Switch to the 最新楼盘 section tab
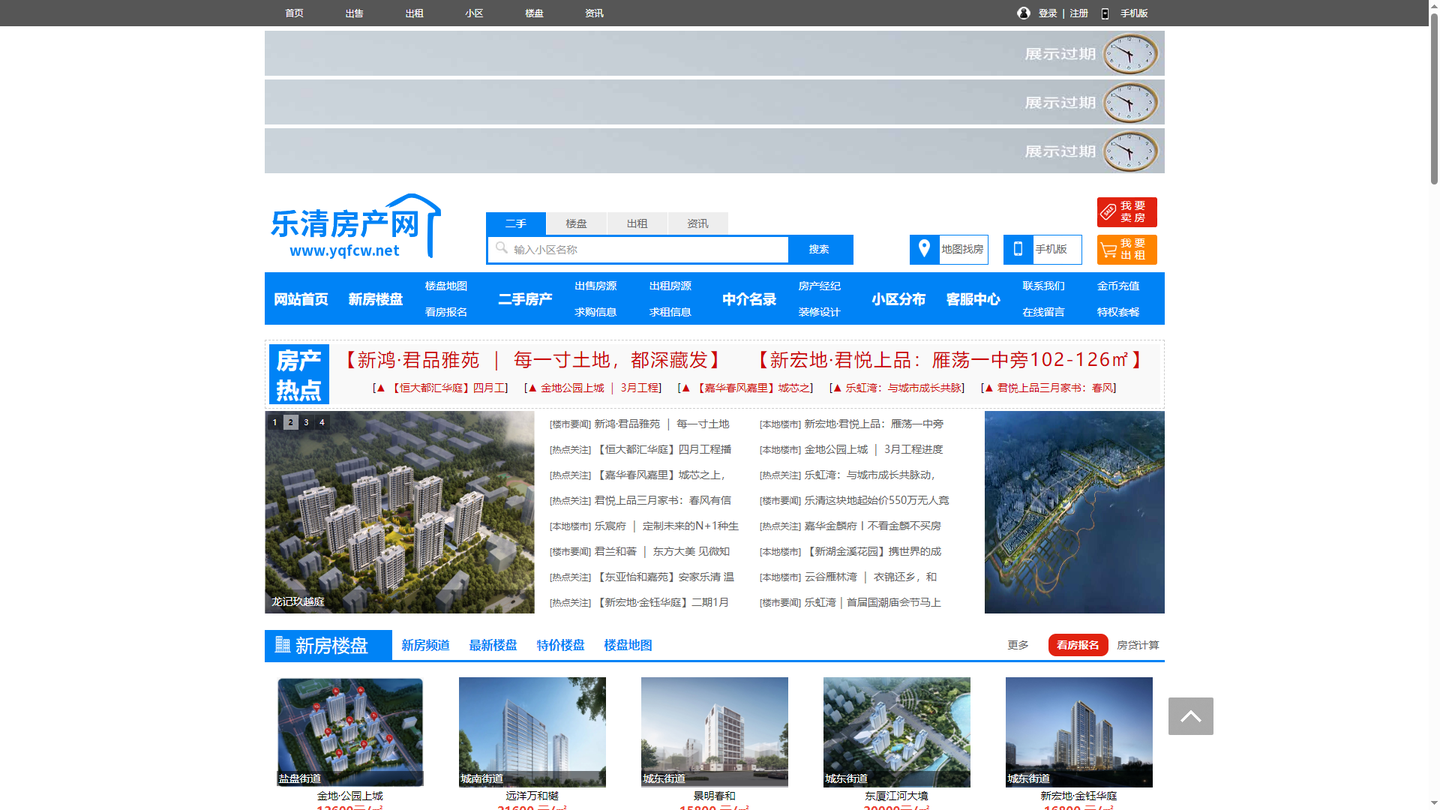 [x=493, y=646]
